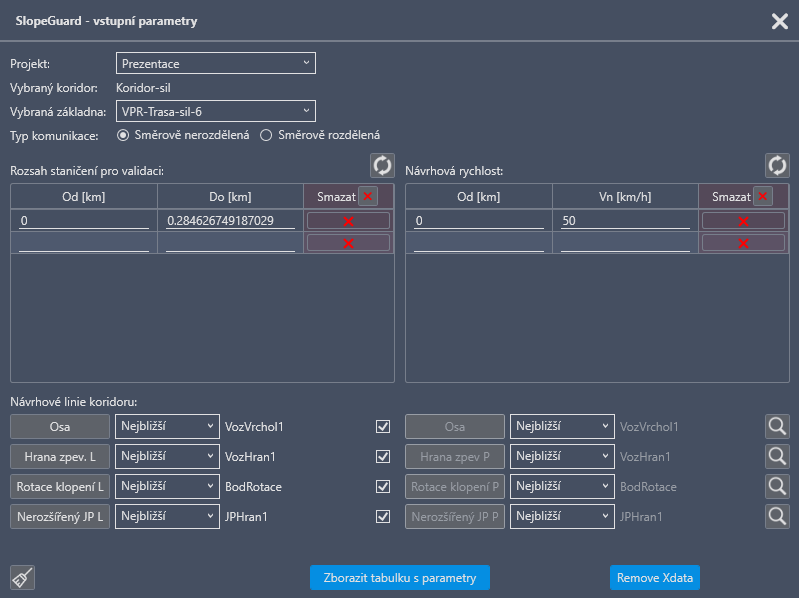
Task: Toggle the checkbox beside BodRotace
Action: (x=382, y=487)
